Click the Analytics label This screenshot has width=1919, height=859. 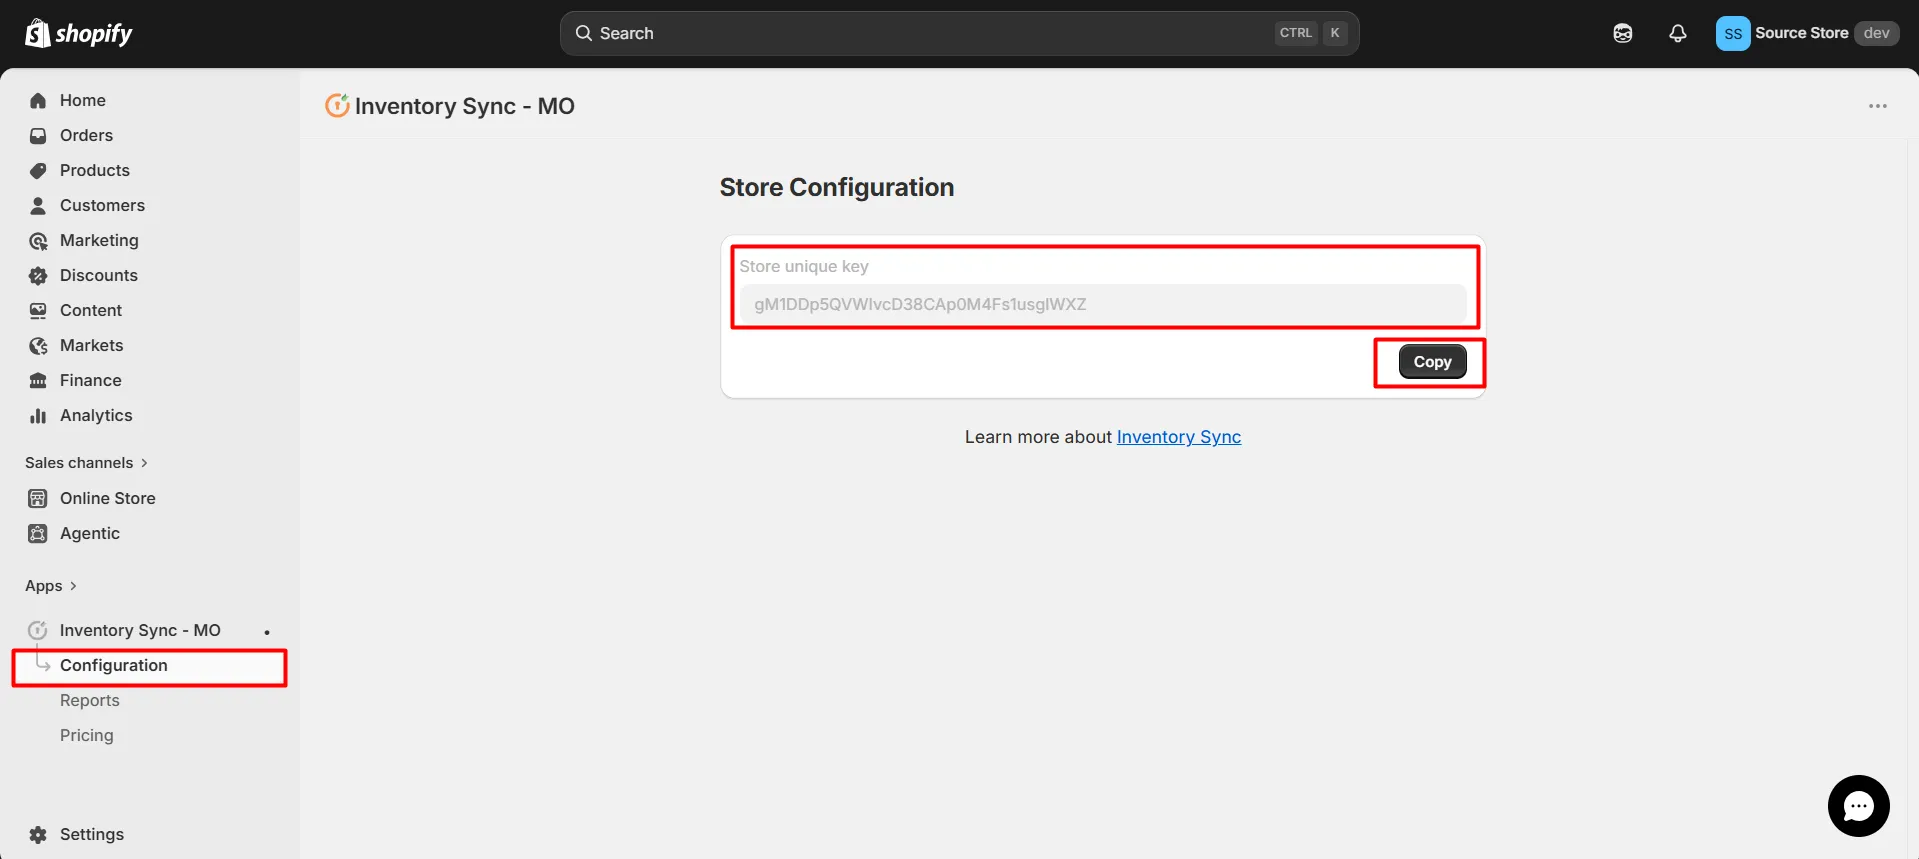point(96,415)
